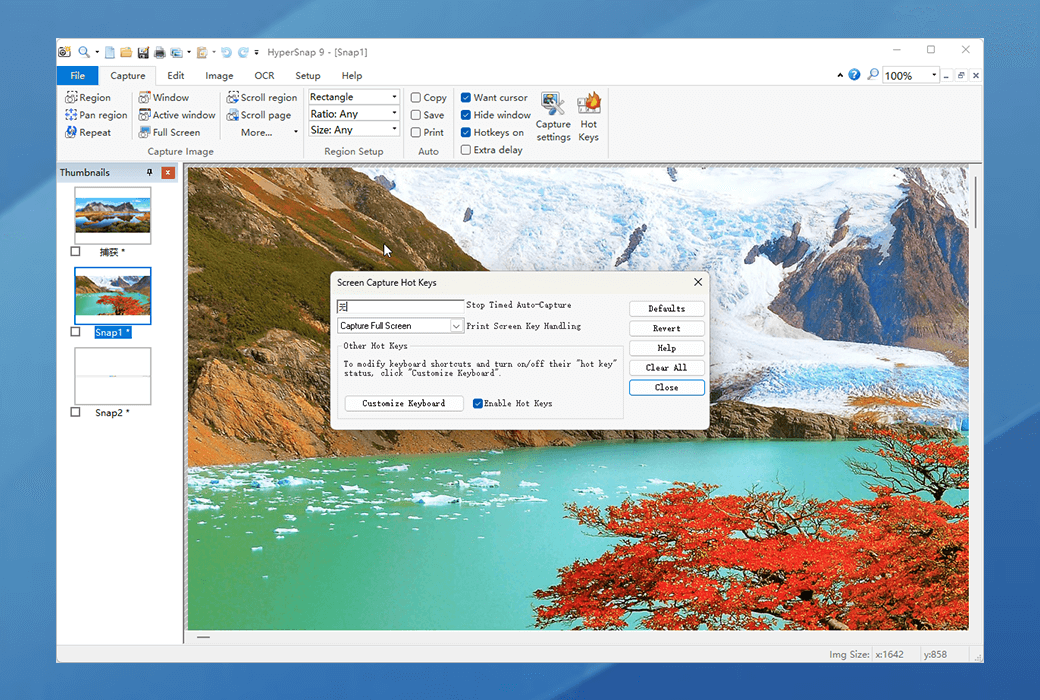Click the paste clipboard icon in quick access toolbar
This screenshot has height=700, width=1040.
coord(202,52)
